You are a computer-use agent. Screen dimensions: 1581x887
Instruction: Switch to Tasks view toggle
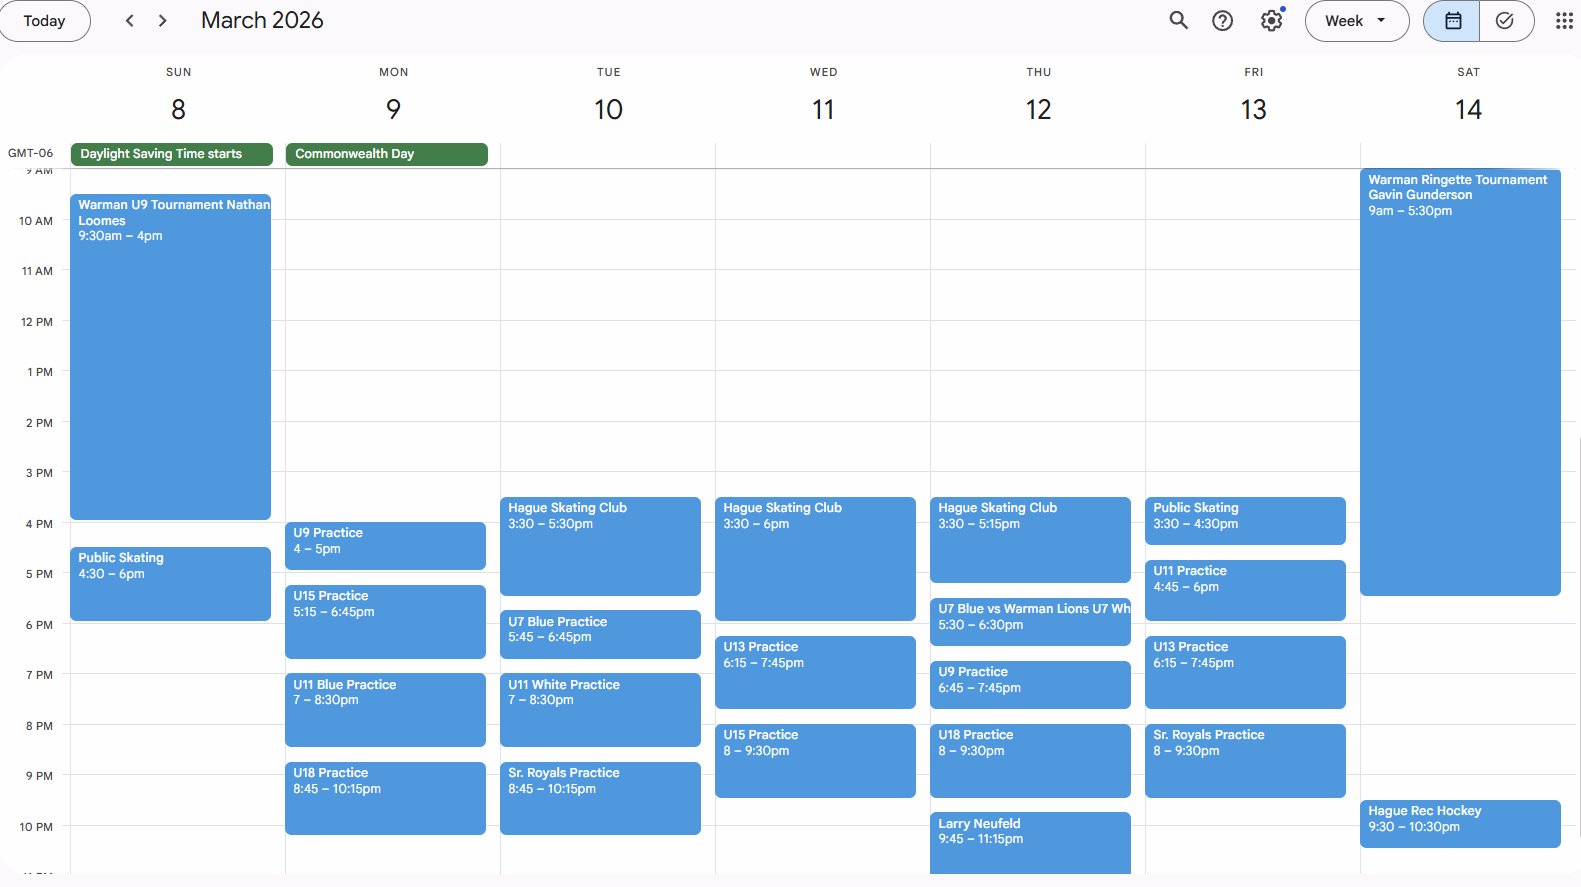pyautogui.click(x=1505, y=21)
